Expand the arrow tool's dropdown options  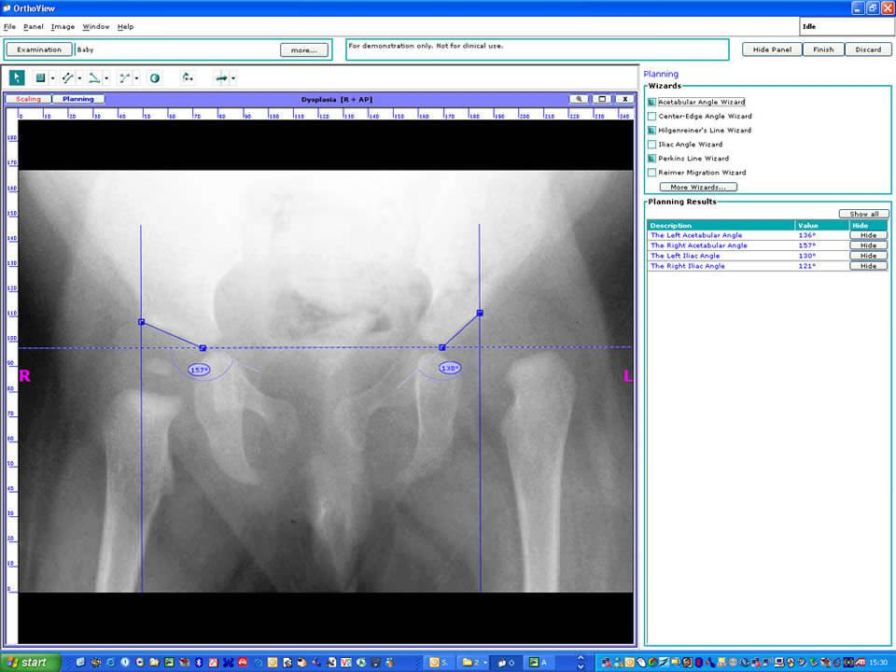tap(235, 78)
